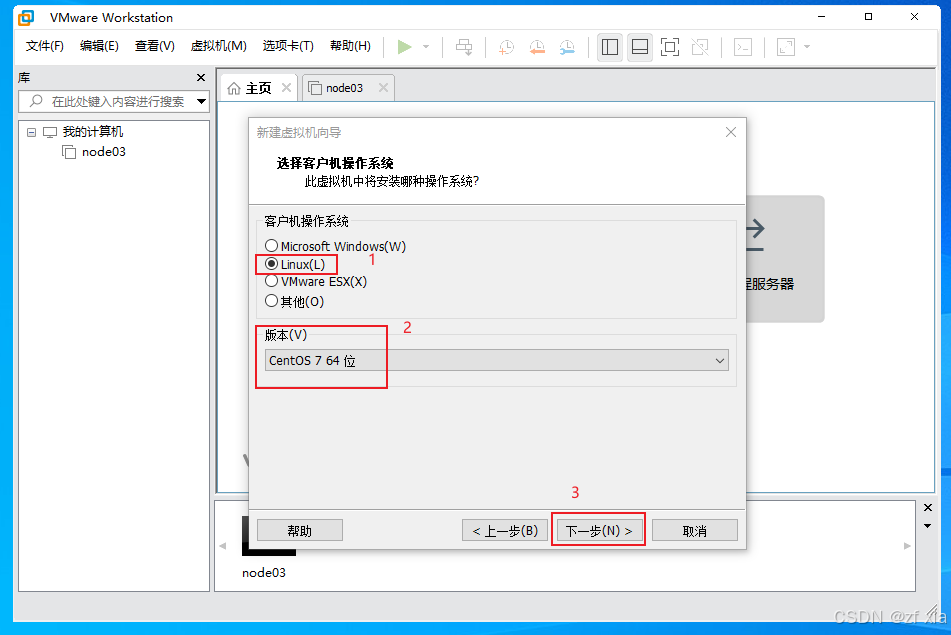Open the 查看(V) menu

point(155,46)
